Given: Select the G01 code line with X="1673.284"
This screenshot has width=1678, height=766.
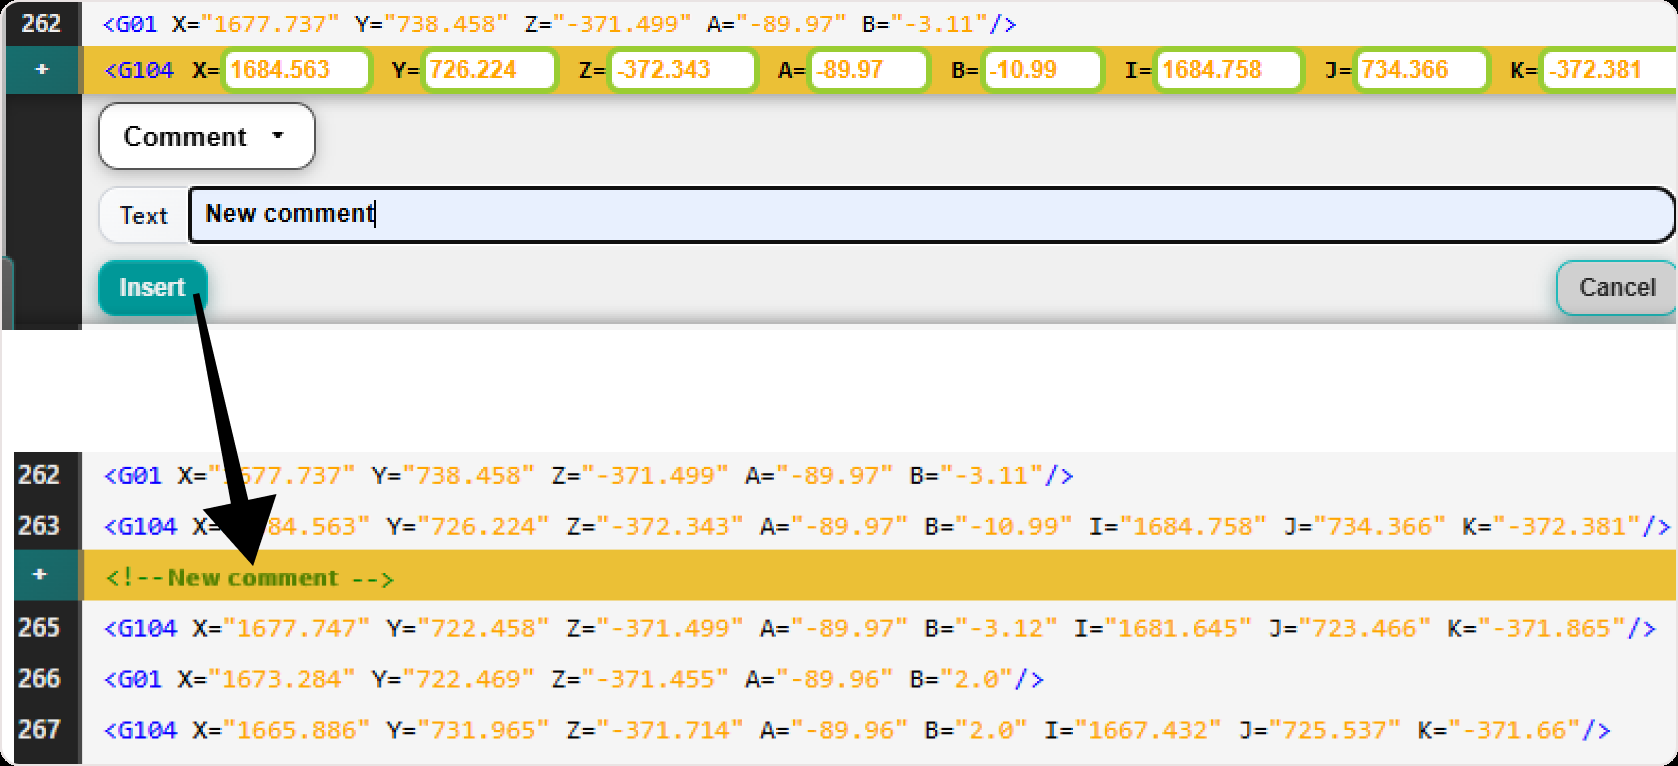Looking at the screenshot, I should 574,679.
